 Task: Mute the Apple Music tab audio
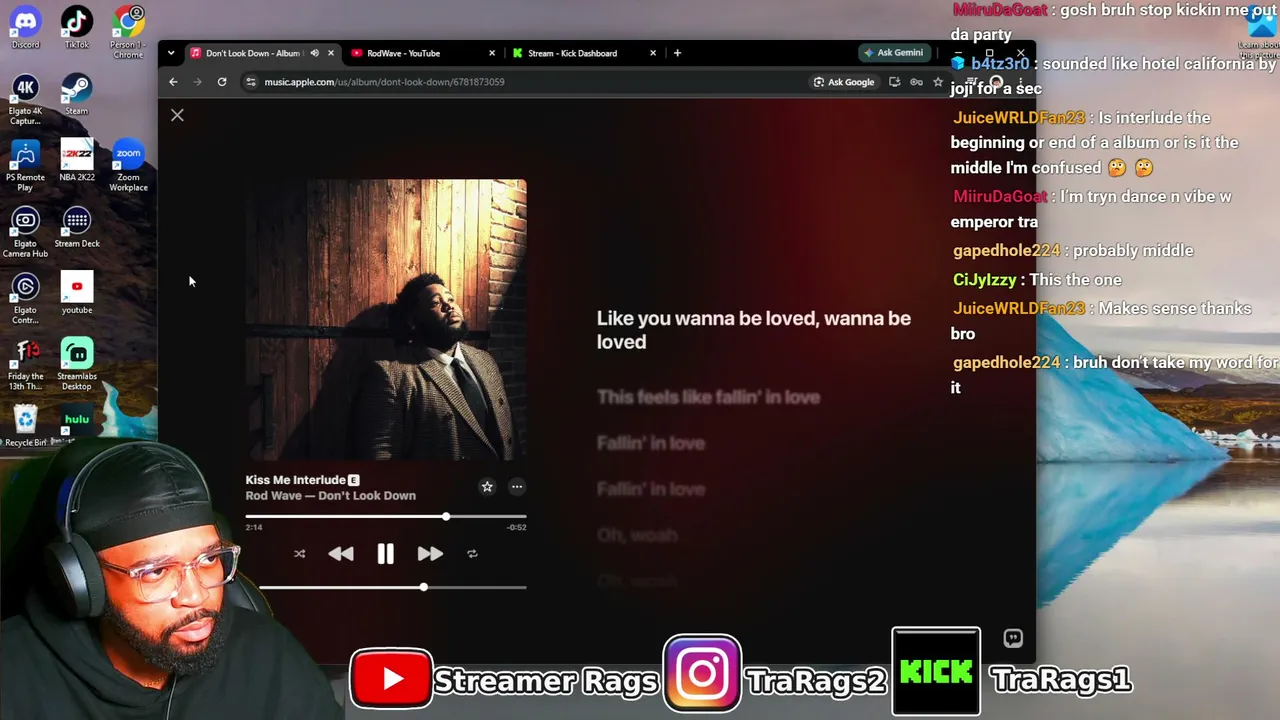pyautogui.click(x=314, y=53)
